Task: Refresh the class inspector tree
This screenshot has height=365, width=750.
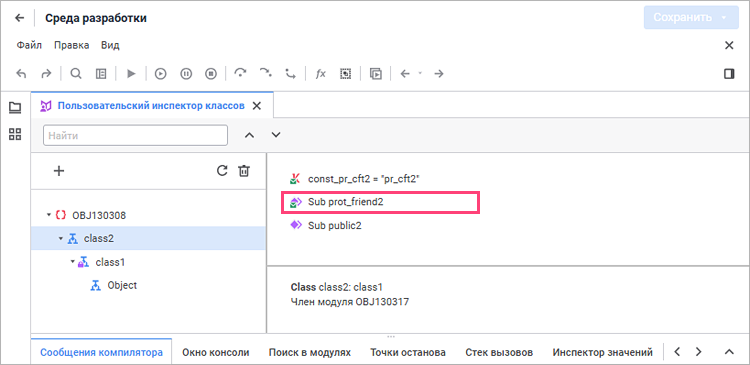Action: 222,171
